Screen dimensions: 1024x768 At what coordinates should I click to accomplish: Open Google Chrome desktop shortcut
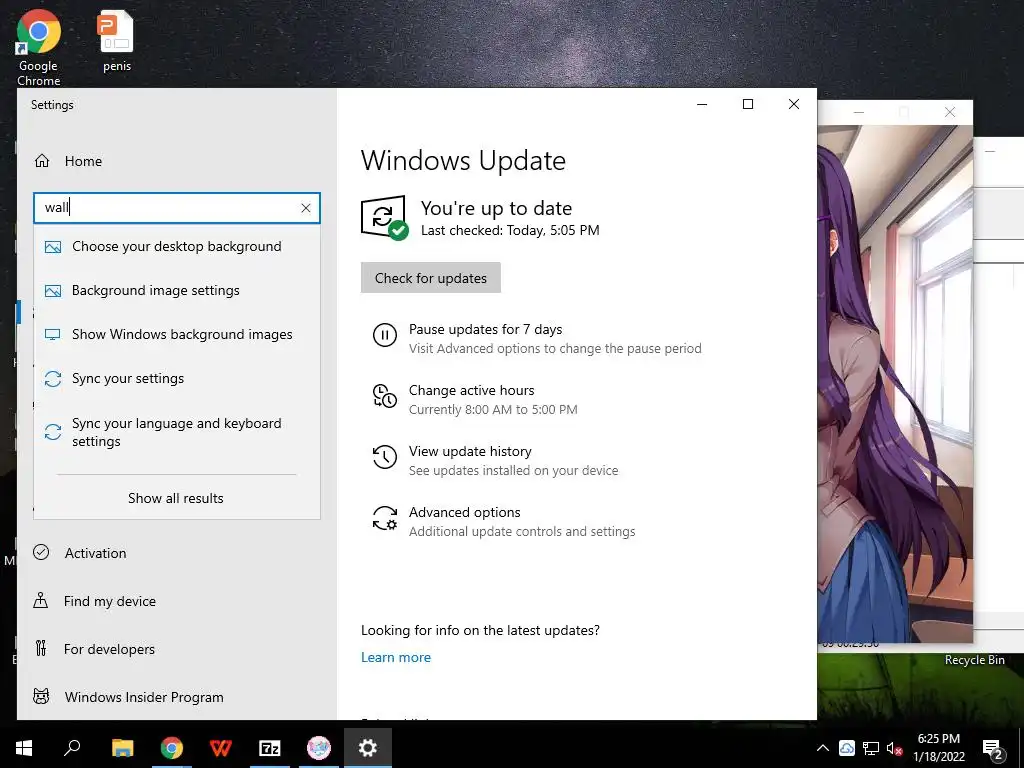(39, 48)
